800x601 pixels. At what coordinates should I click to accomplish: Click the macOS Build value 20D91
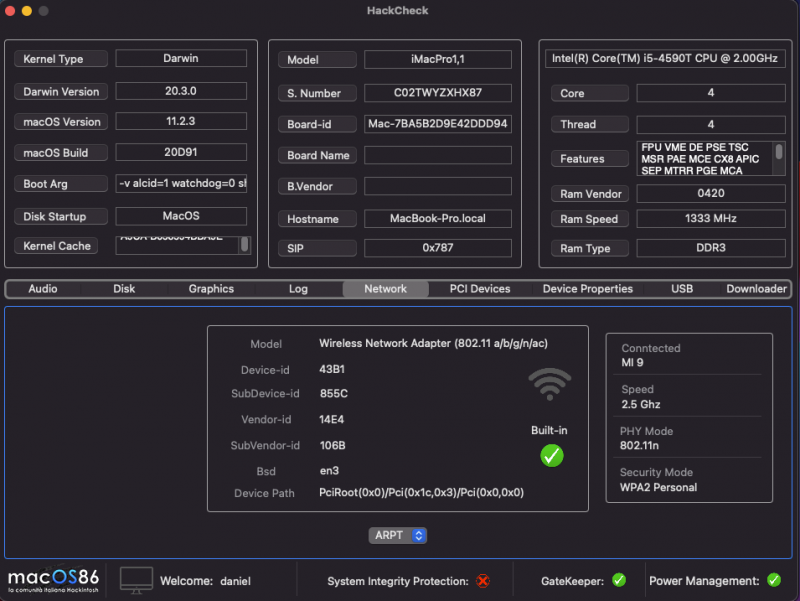pyautogui.click(x=181, y=152)
